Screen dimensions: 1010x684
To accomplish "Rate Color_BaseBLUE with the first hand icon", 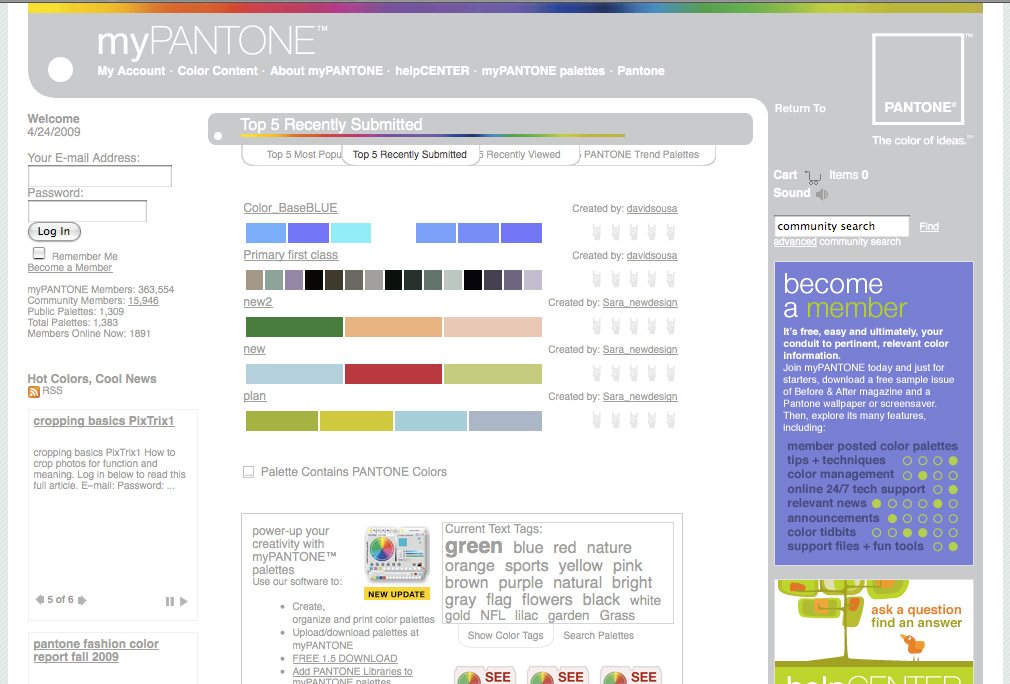I will tap(596, 232).
